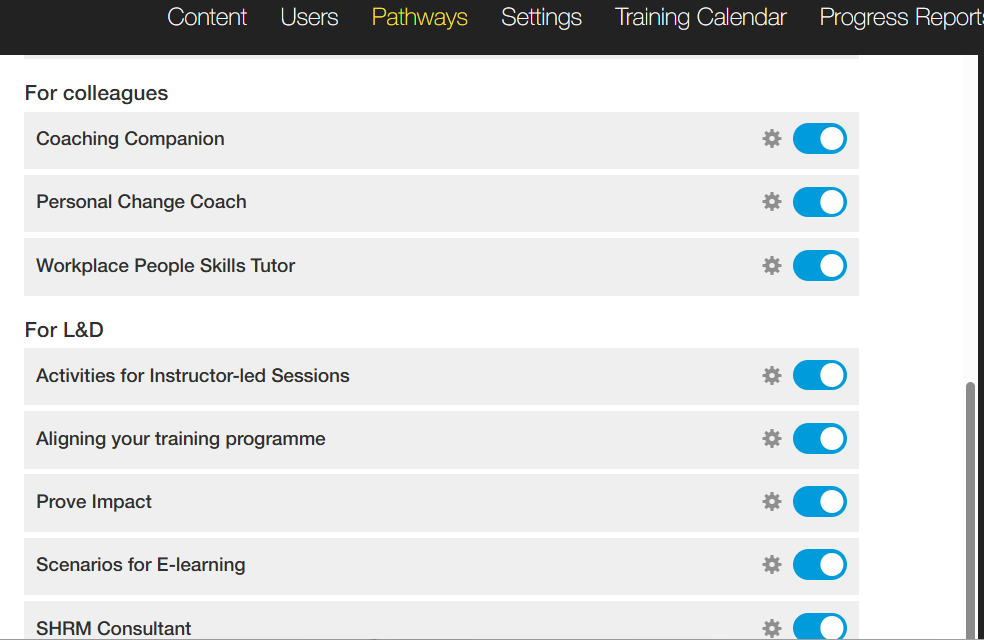The image size is (984, 640).
Task: Open Workplace People Skills Tutor gear settings
Action: coord(772,266)
